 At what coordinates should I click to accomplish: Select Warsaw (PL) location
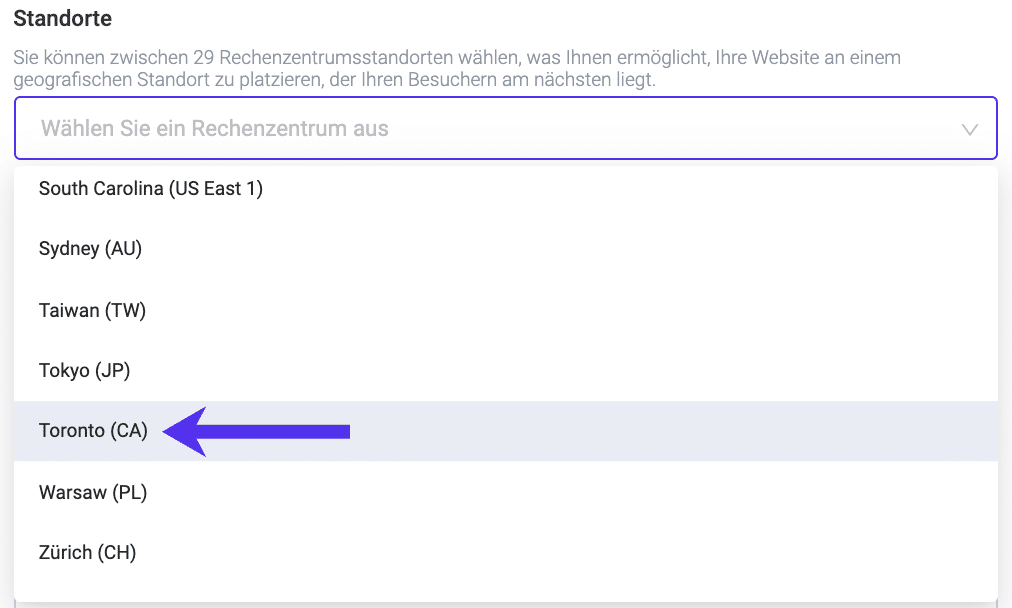(93, 492)
